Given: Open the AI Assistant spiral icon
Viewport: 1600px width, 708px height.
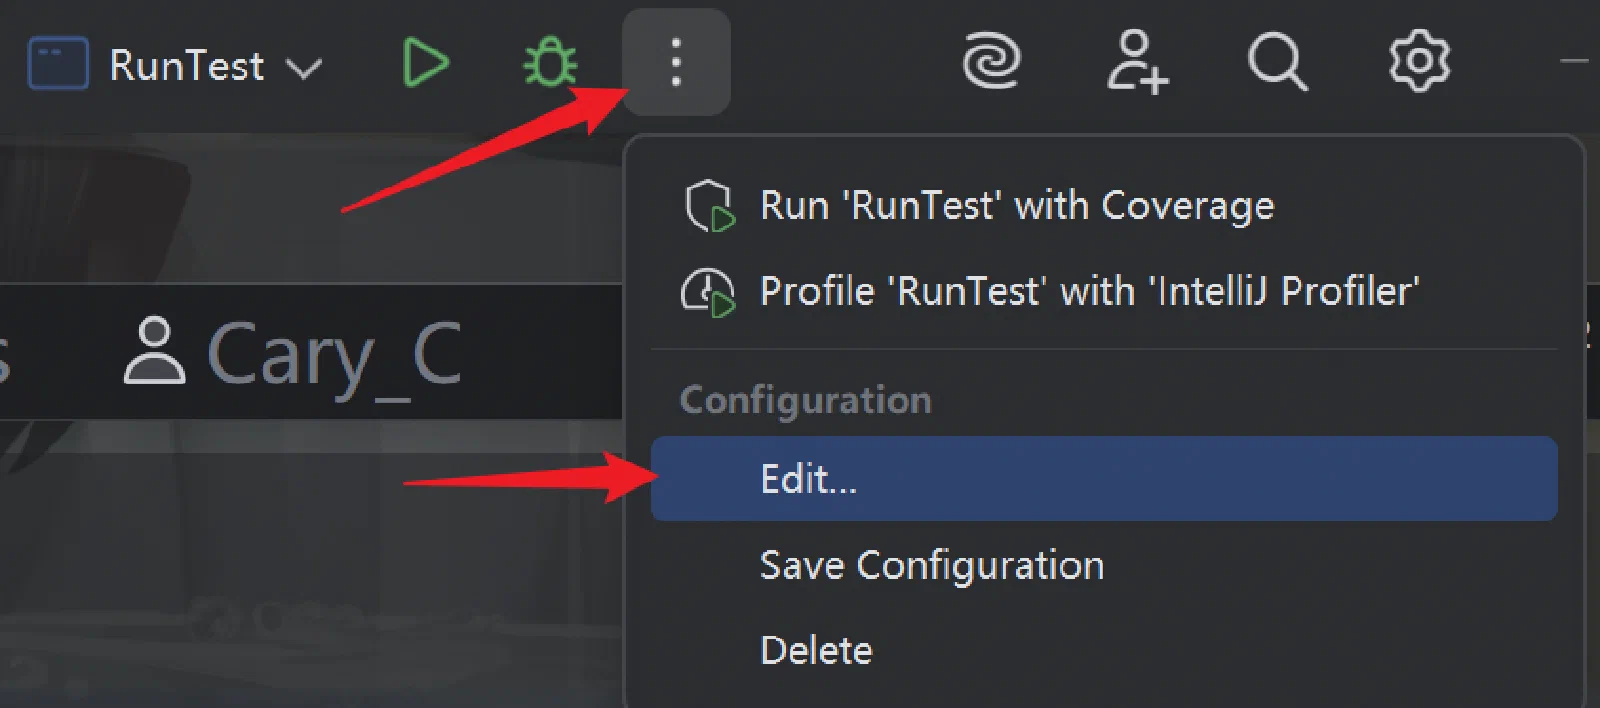Looking at the screenshot, I should [x=991, y=61].
